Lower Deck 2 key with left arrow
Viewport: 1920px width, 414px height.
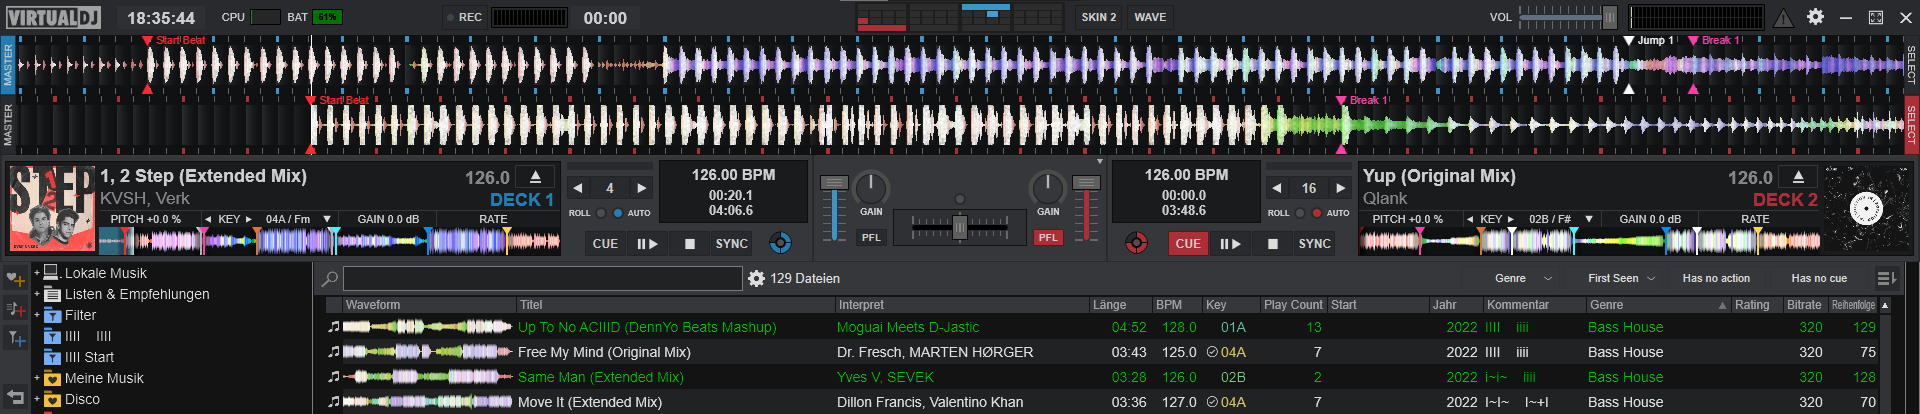1469,219
